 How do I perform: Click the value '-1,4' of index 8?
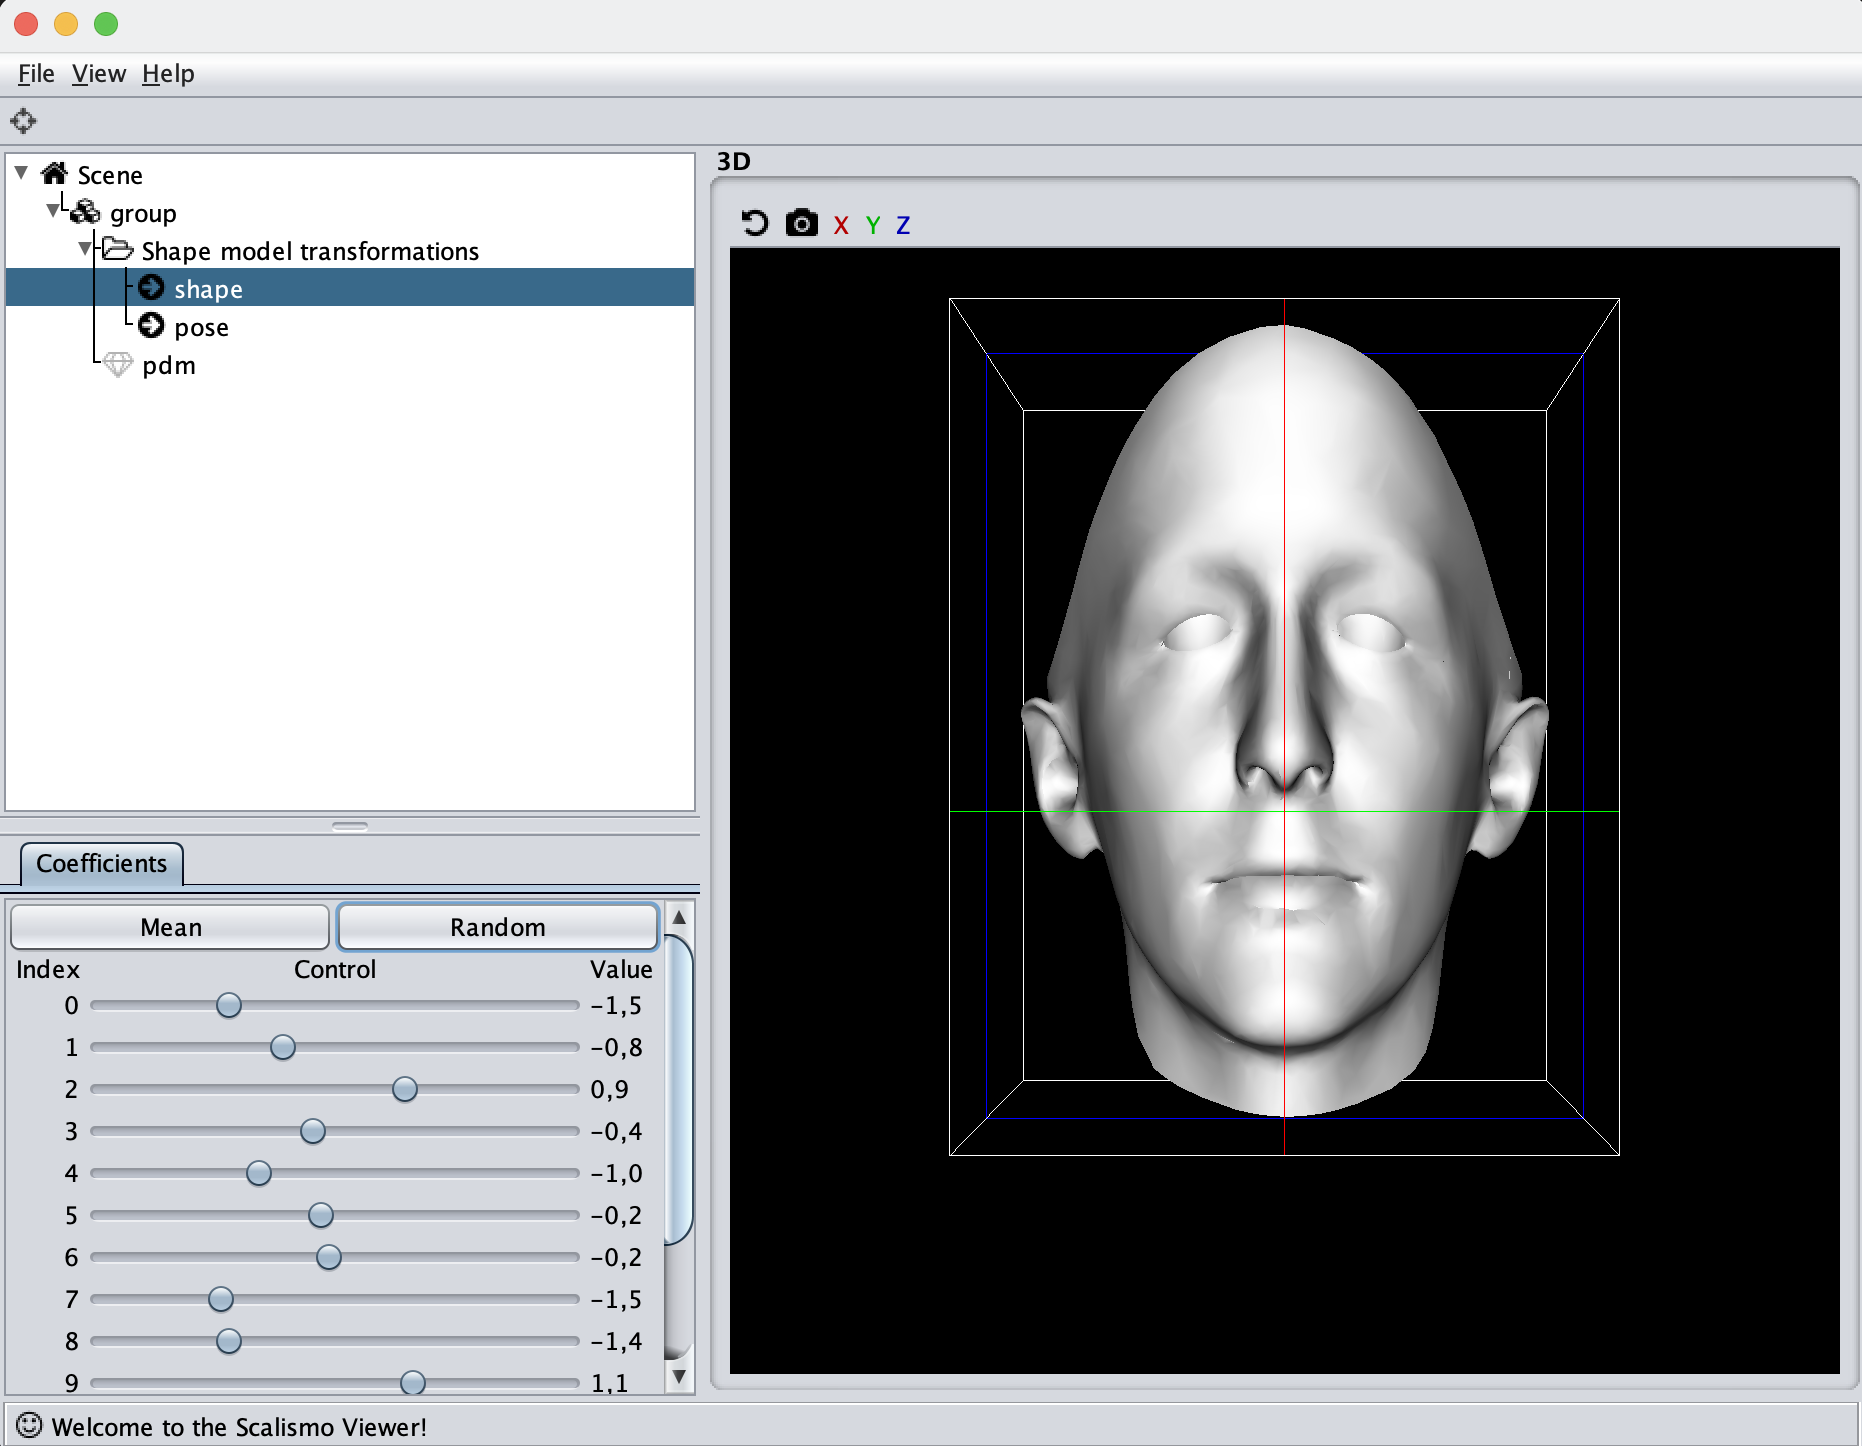[x=616, y=1341]
